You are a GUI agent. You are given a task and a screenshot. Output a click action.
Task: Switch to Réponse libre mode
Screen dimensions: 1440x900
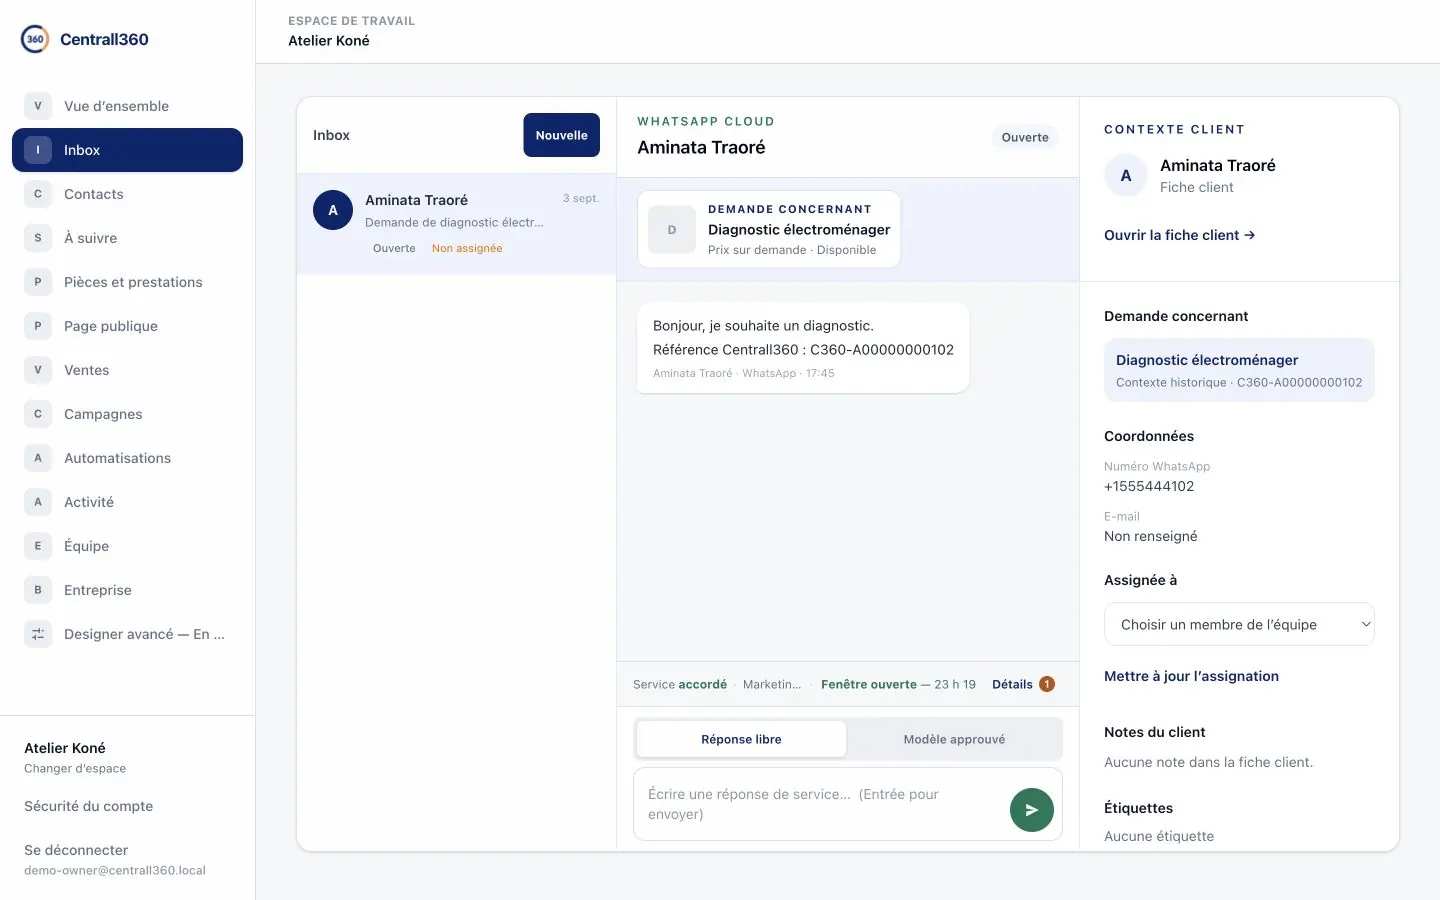741,739
